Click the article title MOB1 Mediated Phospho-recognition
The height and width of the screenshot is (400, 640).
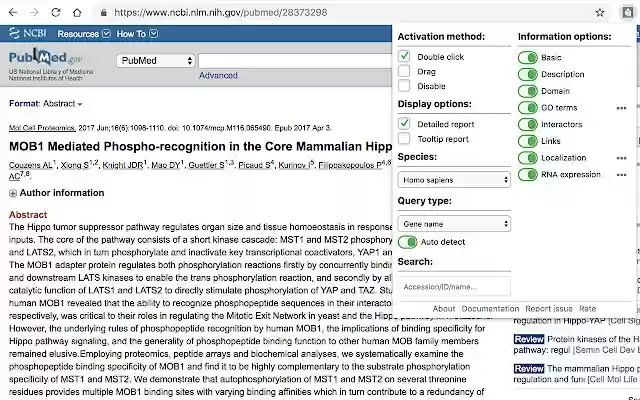(200, 147)
